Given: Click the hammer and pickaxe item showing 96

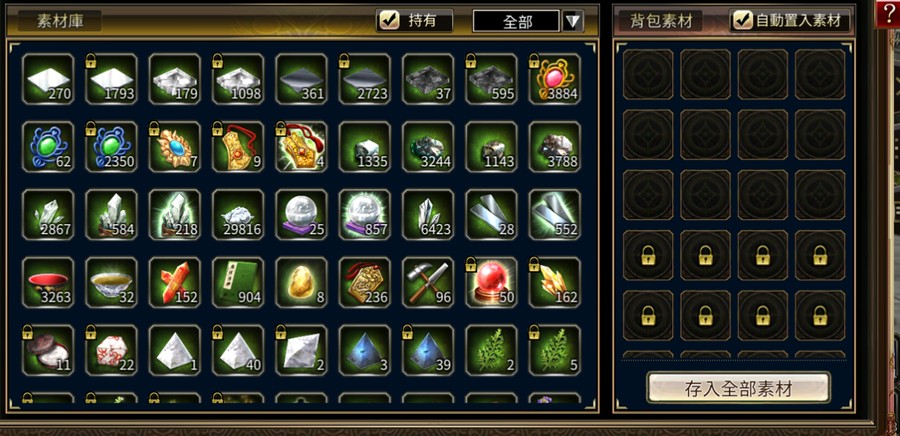Looking at the screenshot, I should tap(428, 282).
